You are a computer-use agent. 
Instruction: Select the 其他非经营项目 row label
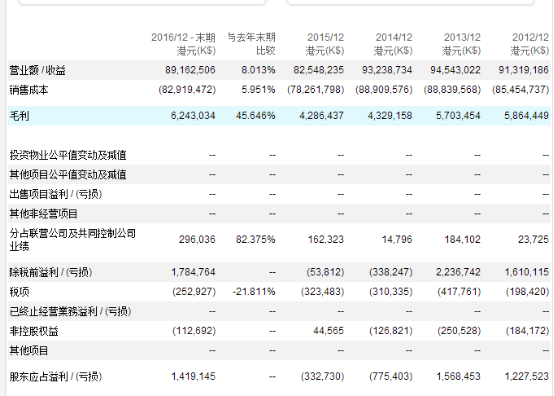click(x=43, y=214)
